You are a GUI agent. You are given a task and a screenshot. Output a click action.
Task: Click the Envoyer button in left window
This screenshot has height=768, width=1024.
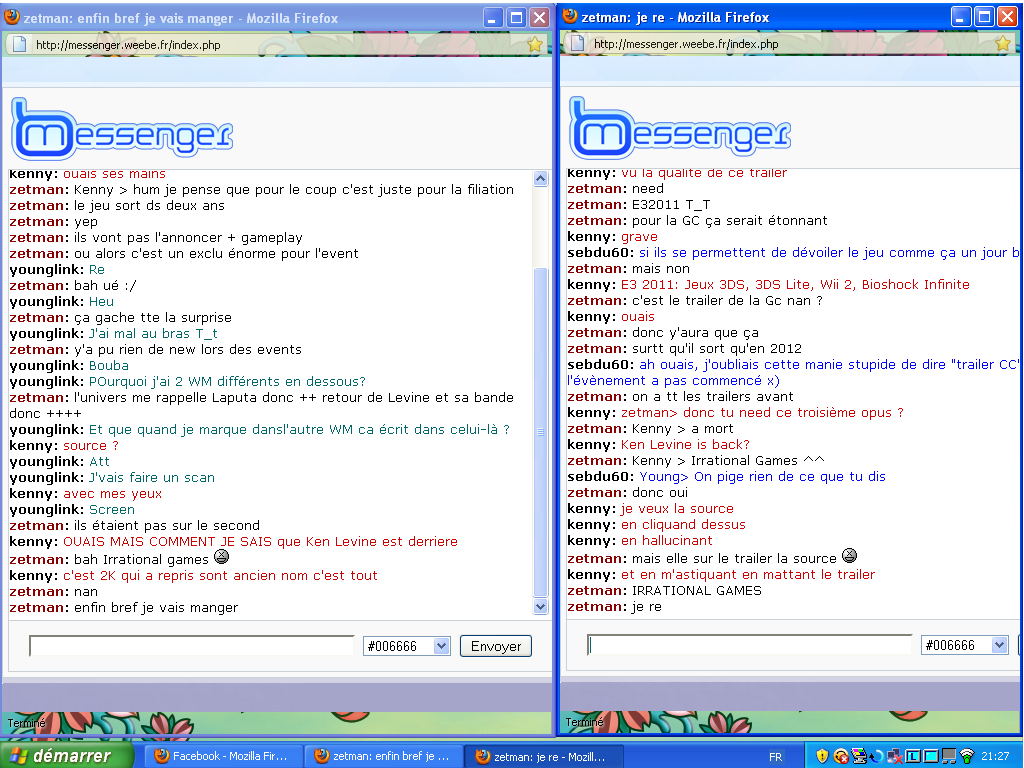(496, 646)
